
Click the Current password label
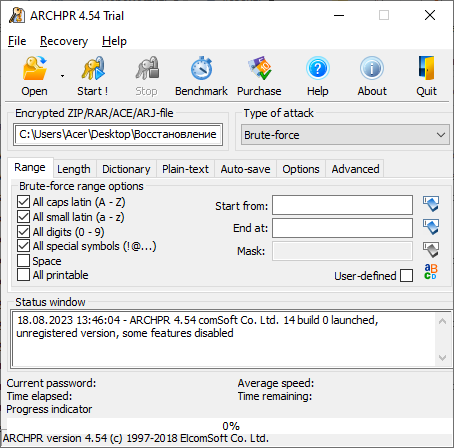(51, 383)
